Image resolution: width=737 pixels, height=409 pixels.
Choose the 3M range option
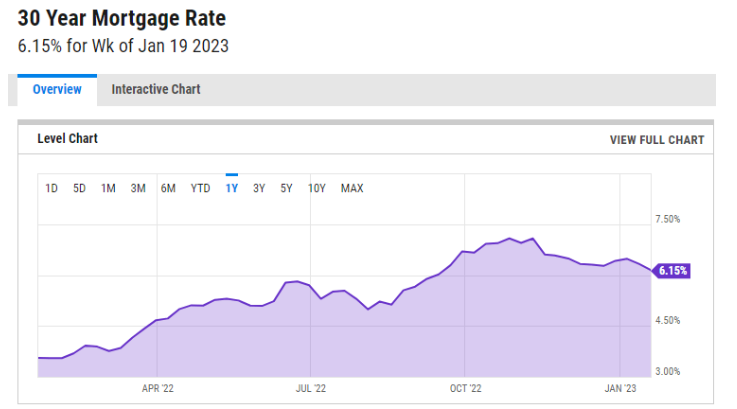138,188
